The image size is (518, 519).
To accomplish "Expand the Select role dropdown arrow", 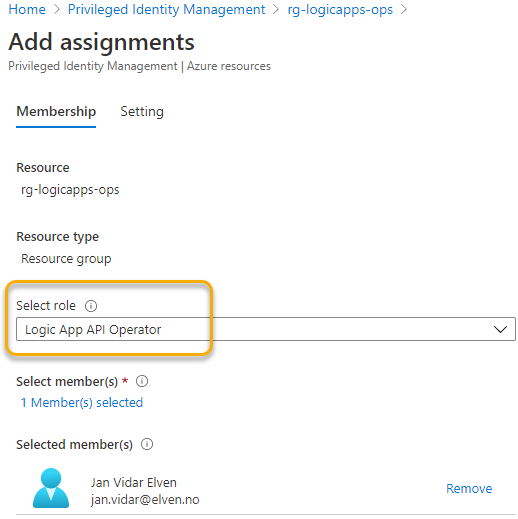I will point(500,329).
